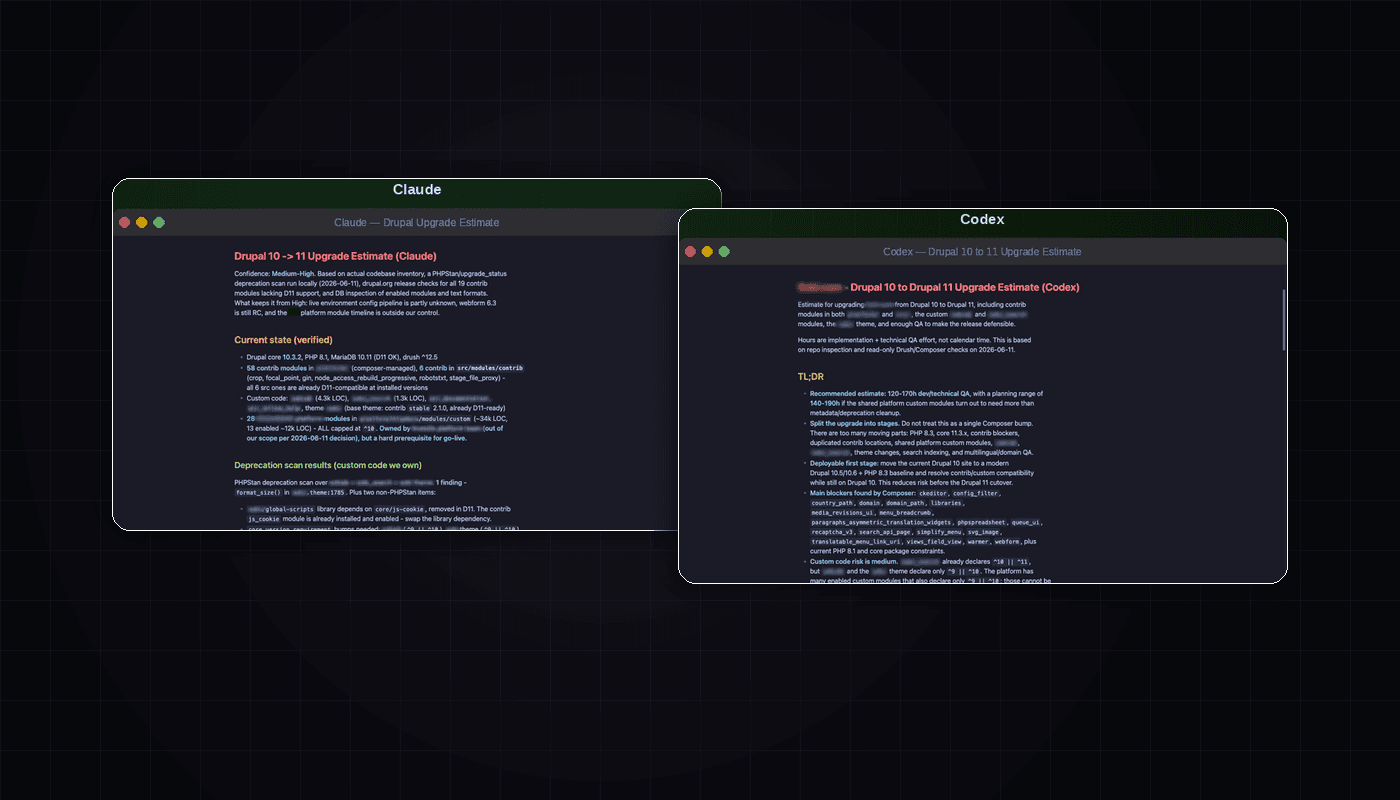
Task: Minimize the Codex window using the yellow button
Action: [x=707, y=251]
